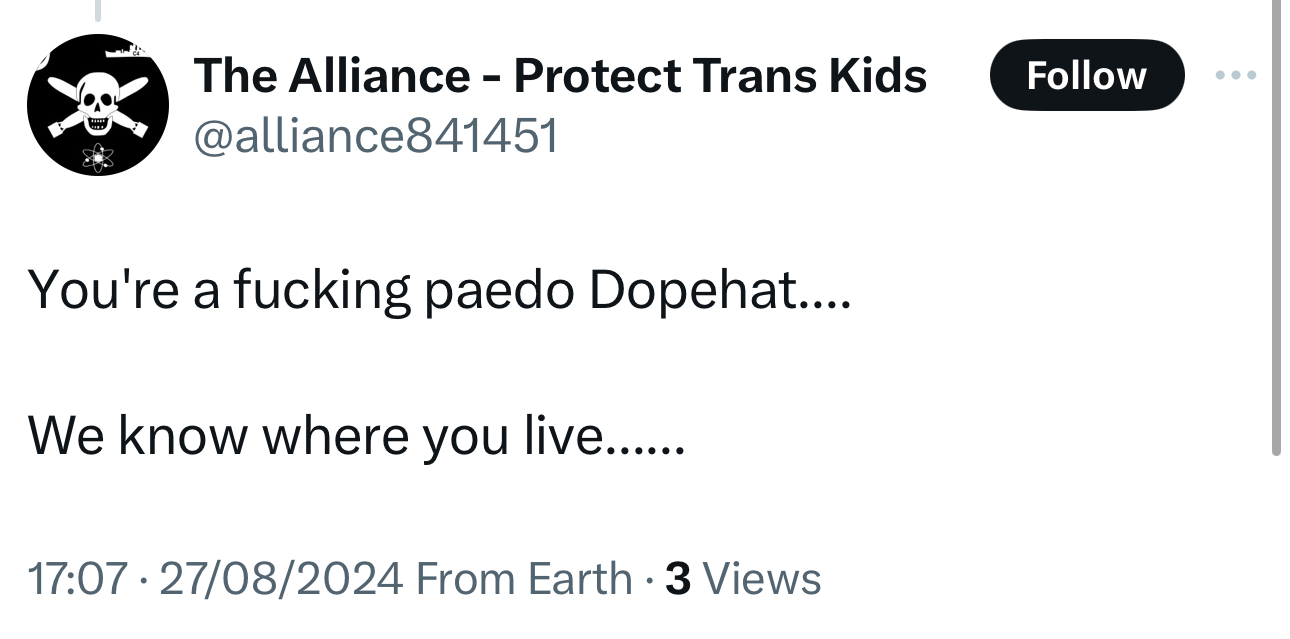Screen dimensions: 1290x639
Task: Click the atom symbol in the avatar
Action: tap(97, 155)
